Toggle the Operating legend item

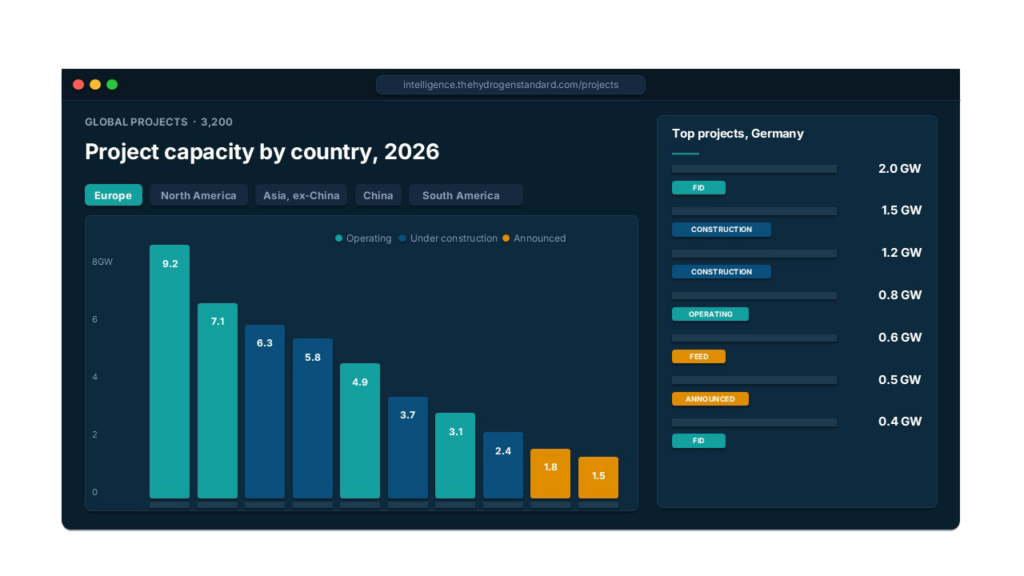pos(364,238)
